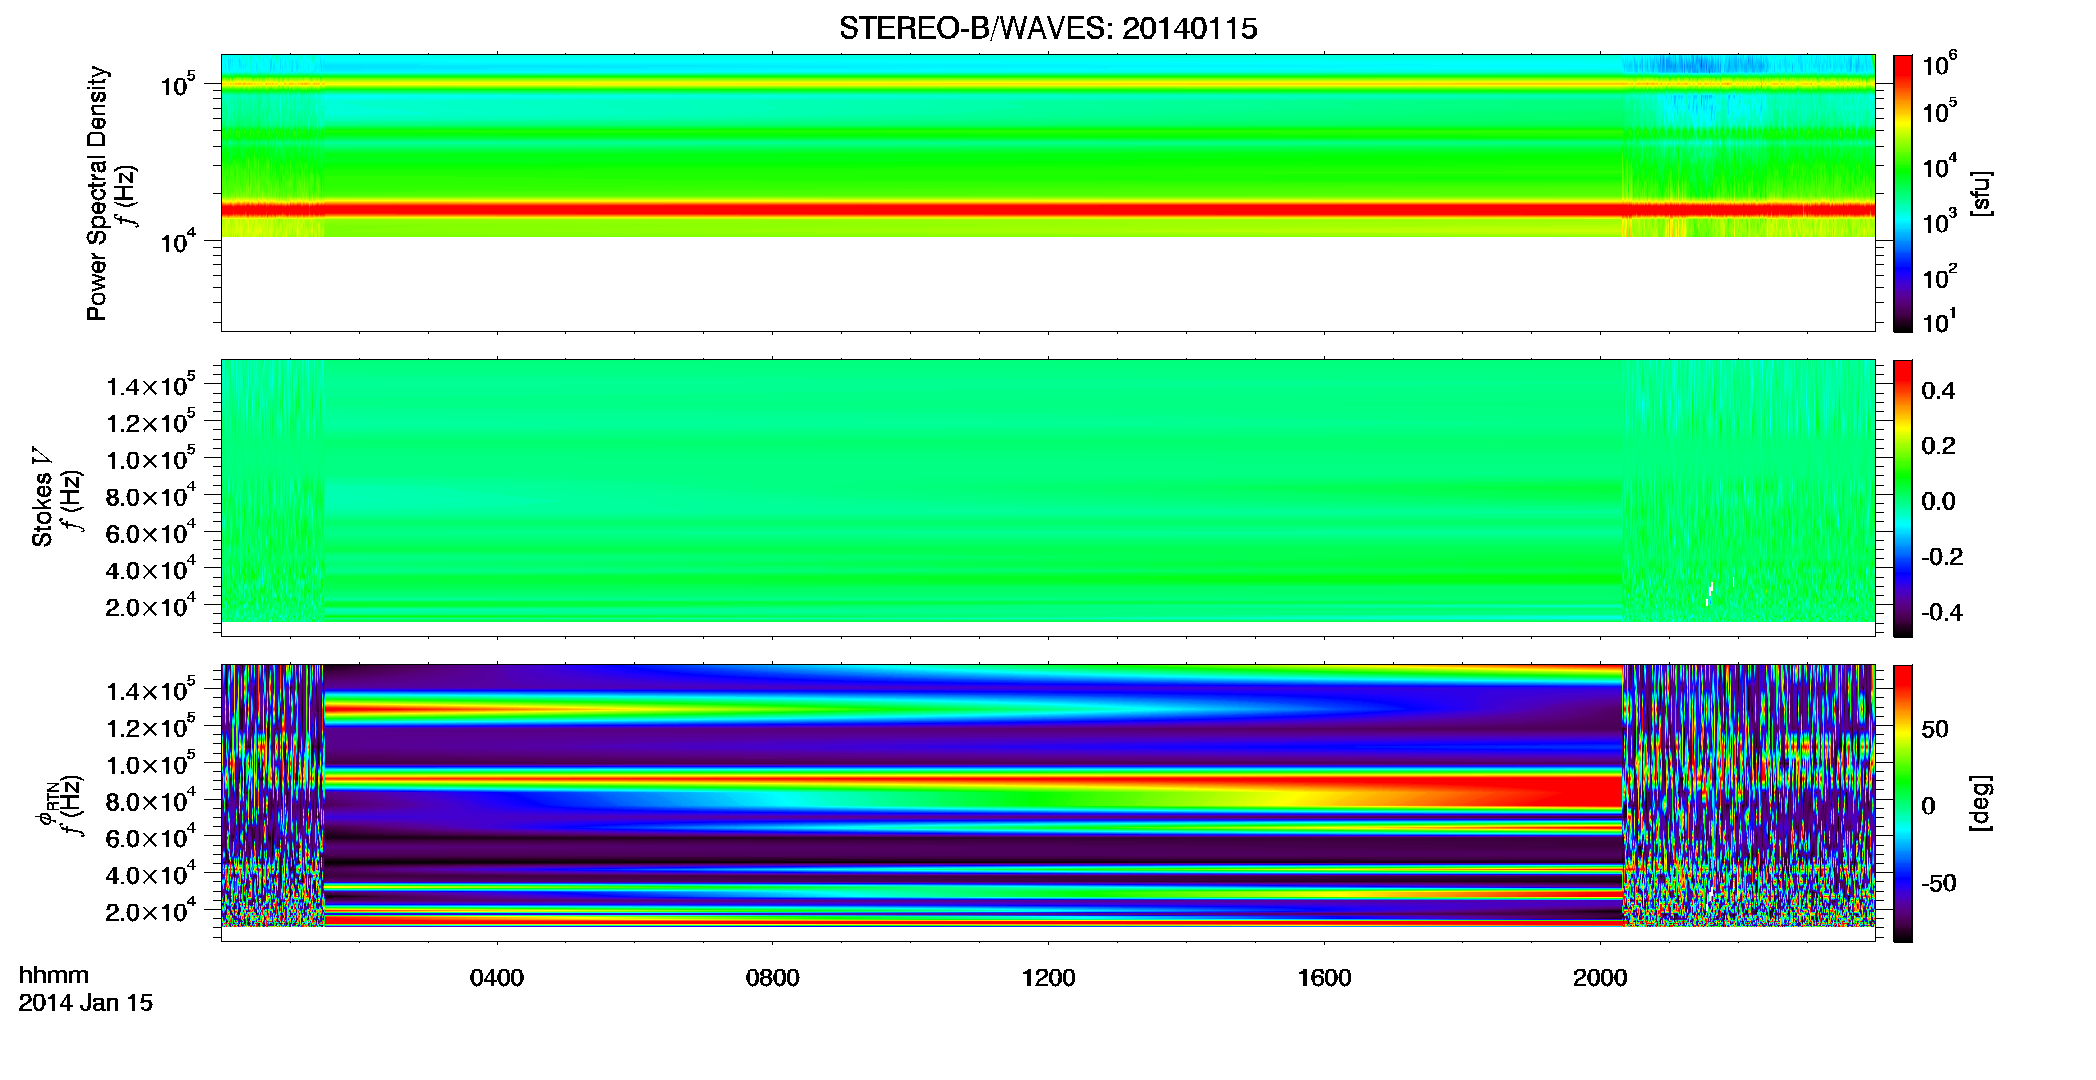Click the red high-intensity band in top spectrogram

click(x=1047, y=210)
